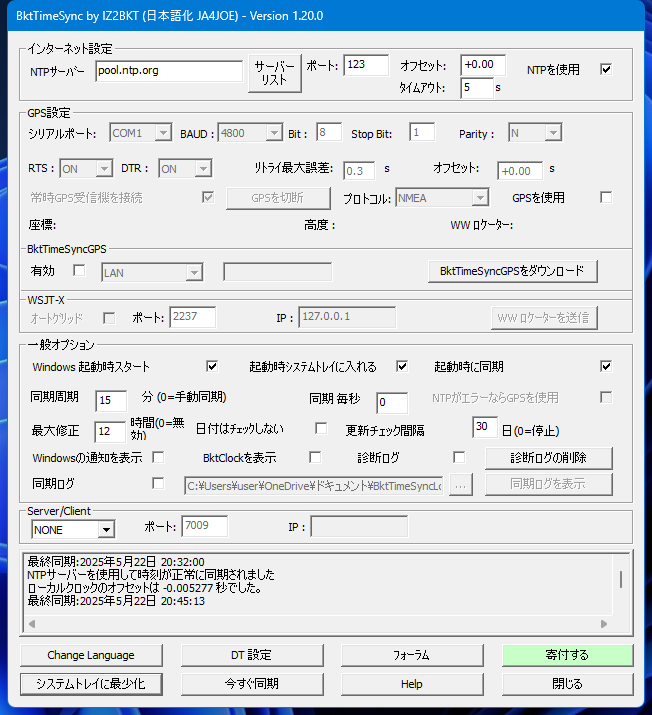Minimize with システムトレイに最少化 button
The image size is (652, 715).
91,684
